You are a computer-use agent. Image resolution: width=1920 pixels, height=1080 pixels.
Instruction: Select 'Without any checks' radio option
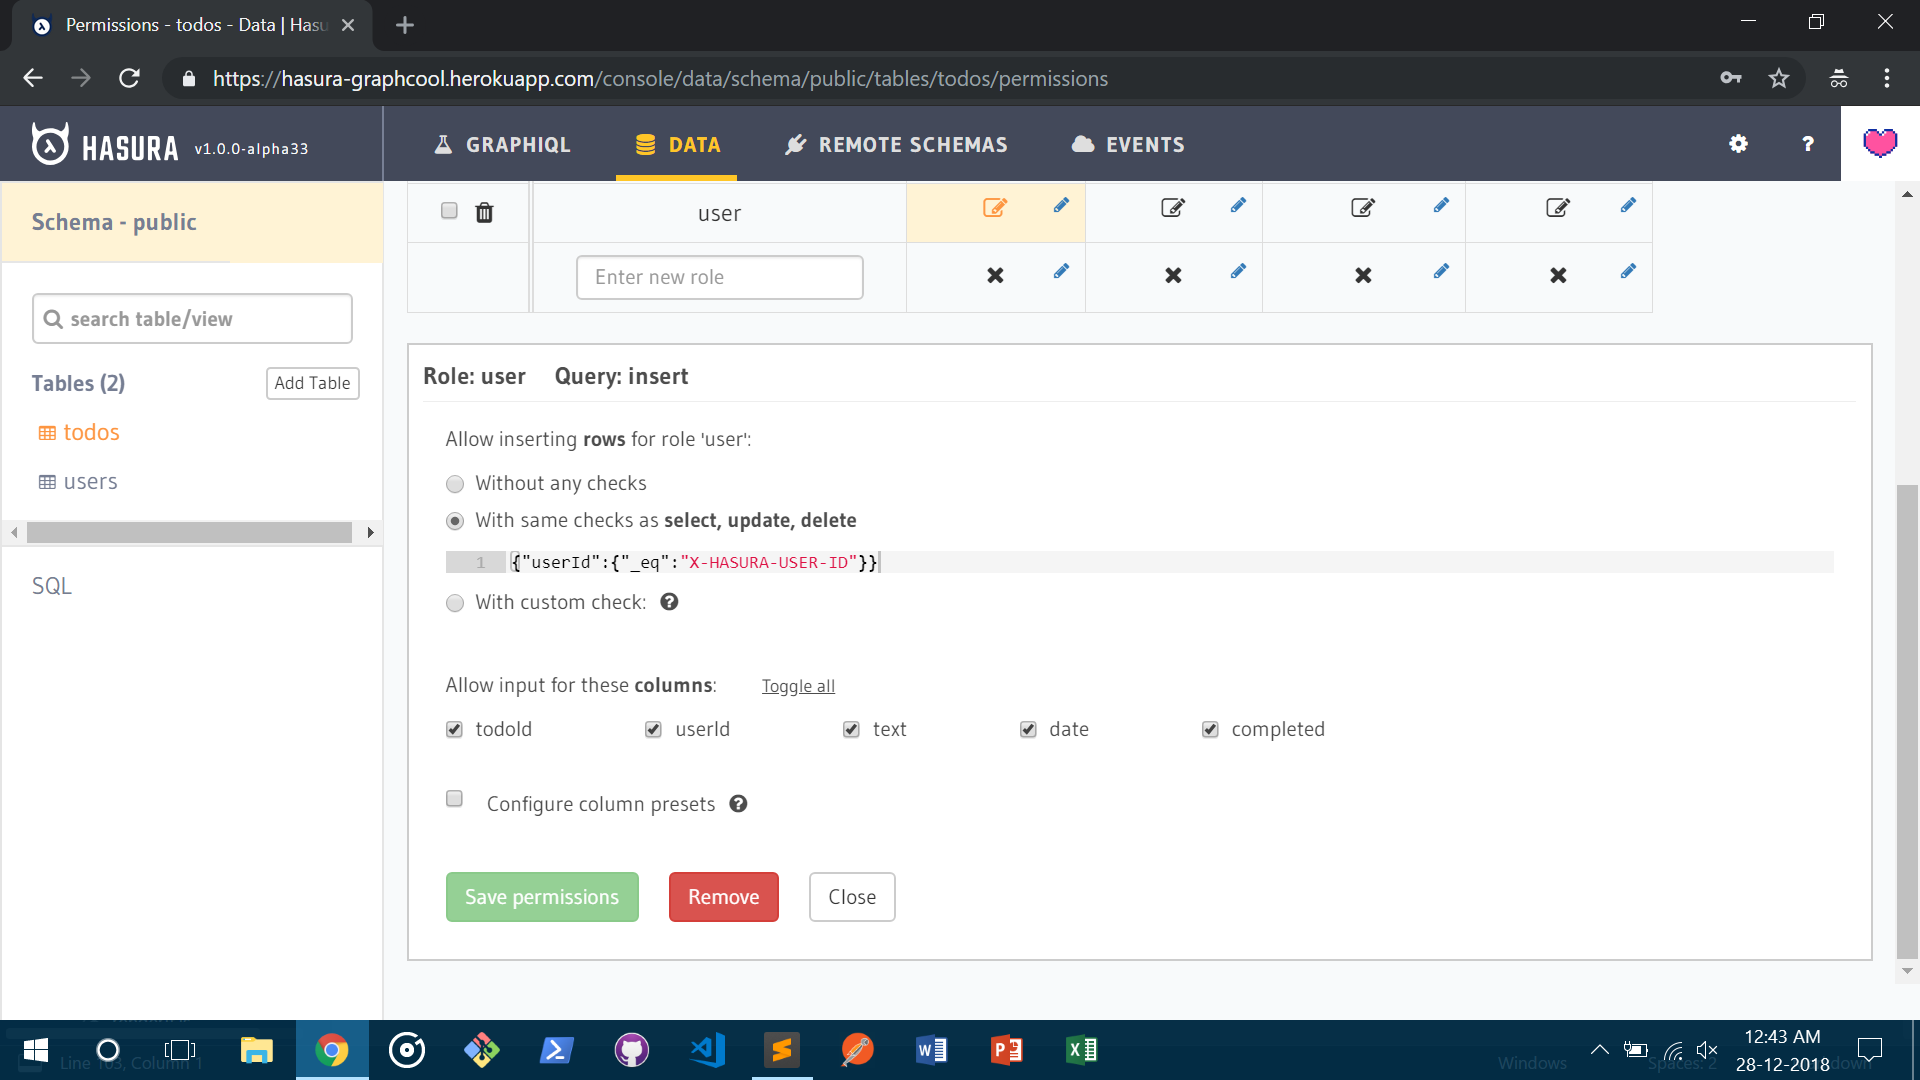coord(455,484)
